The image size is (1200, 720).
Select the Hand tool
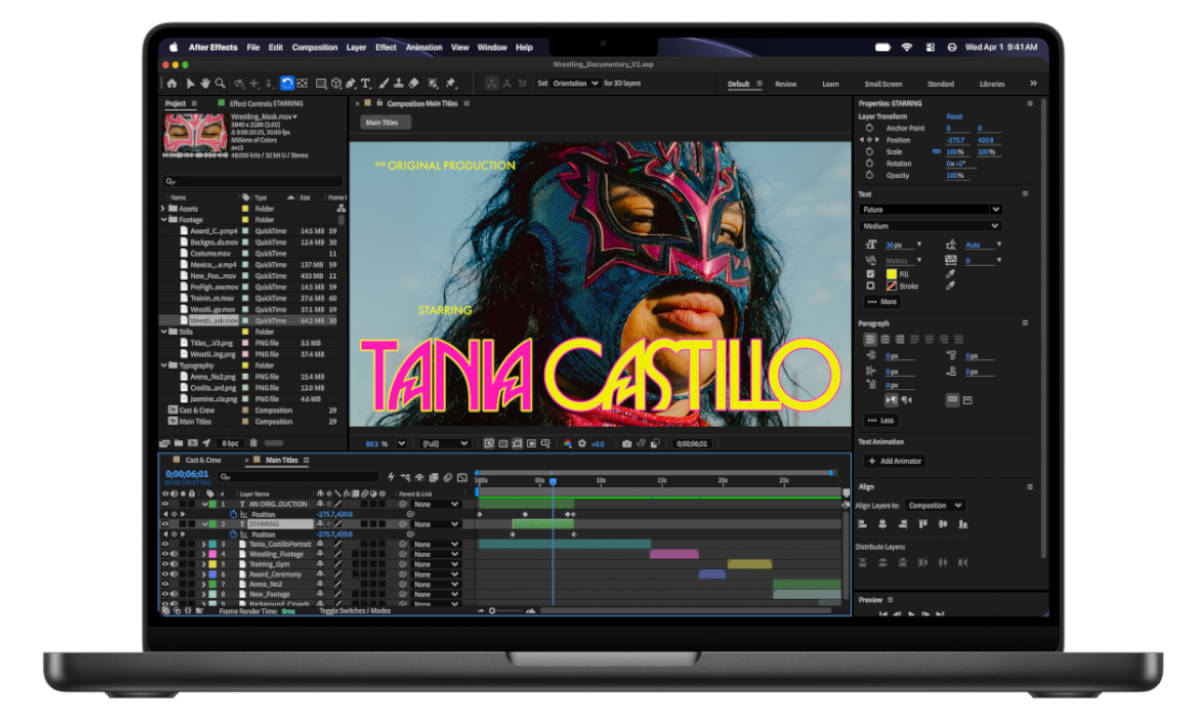tap(205, 84)
